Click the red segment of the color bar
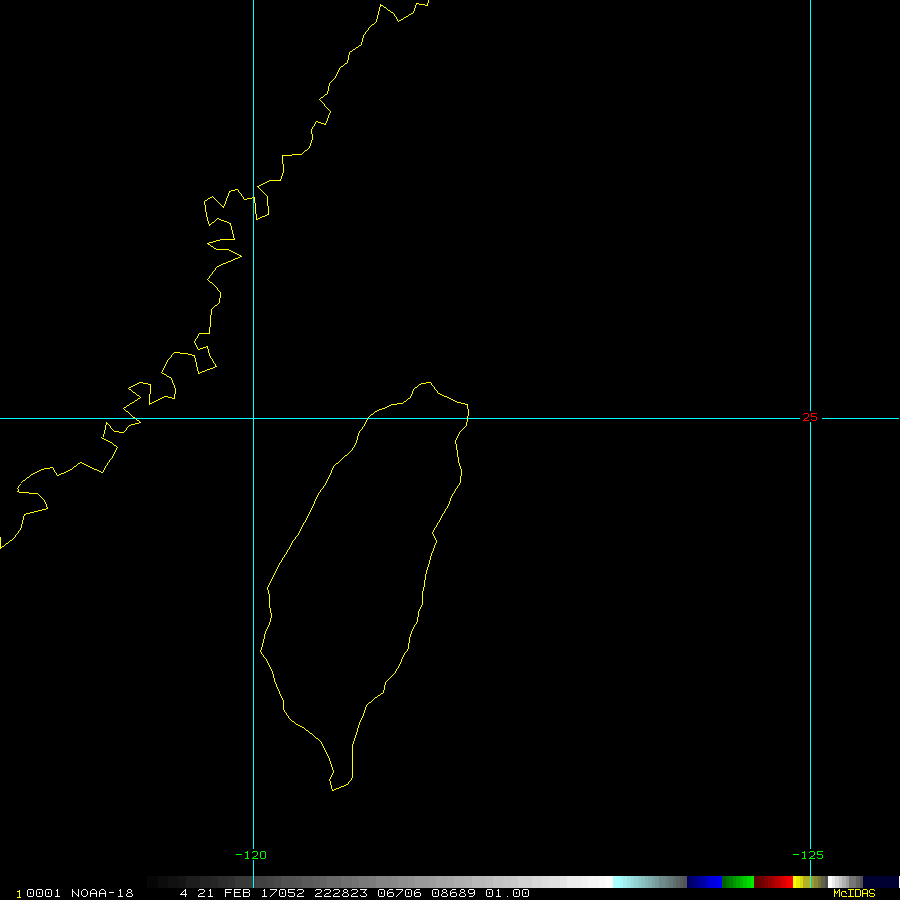 773,882
